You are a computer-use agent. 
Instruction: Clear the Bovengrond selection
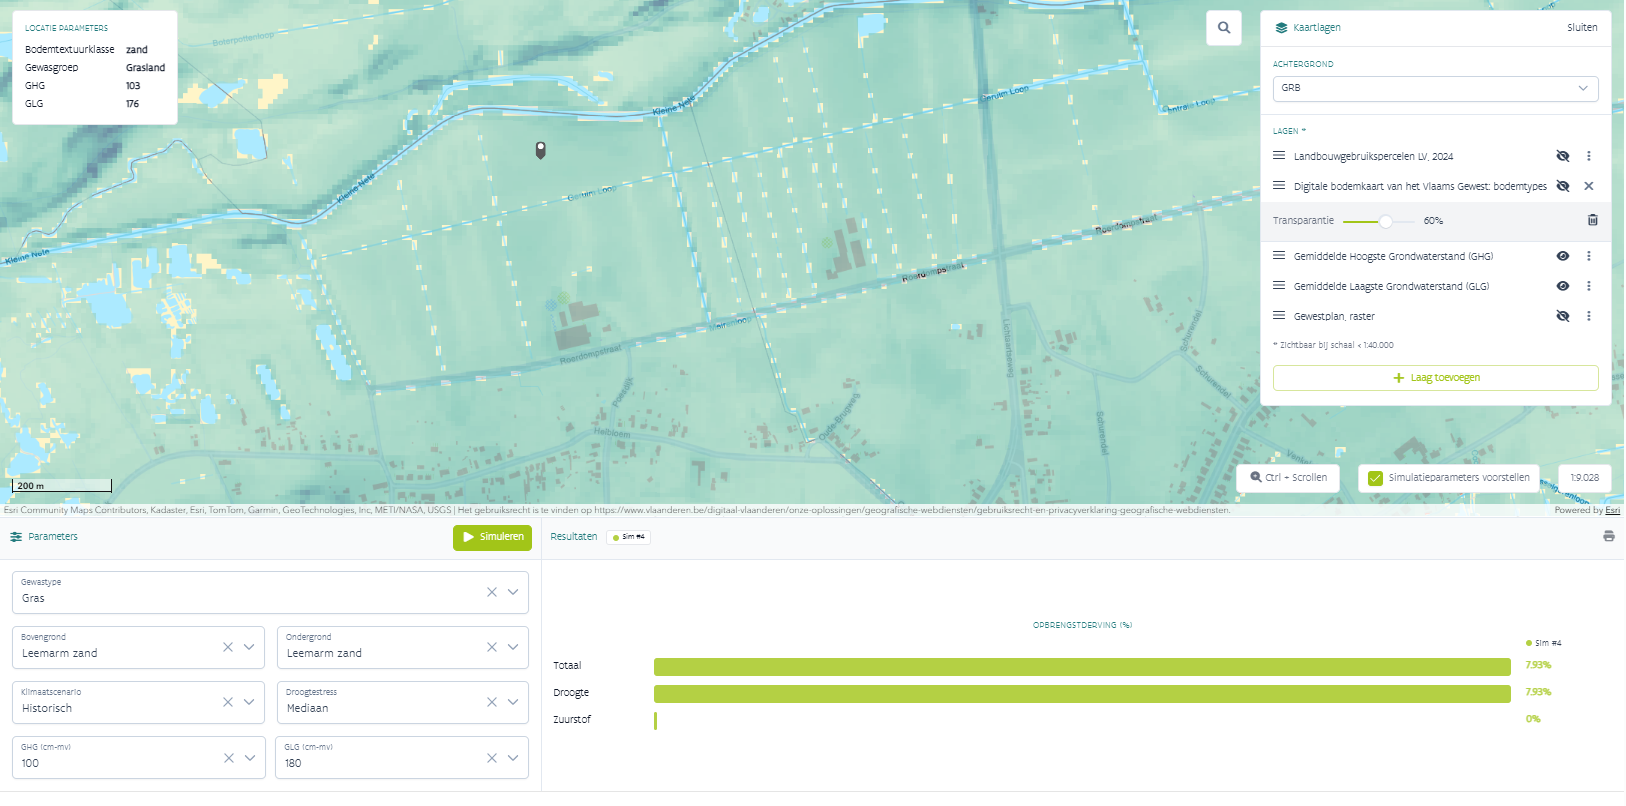[228, 647]
